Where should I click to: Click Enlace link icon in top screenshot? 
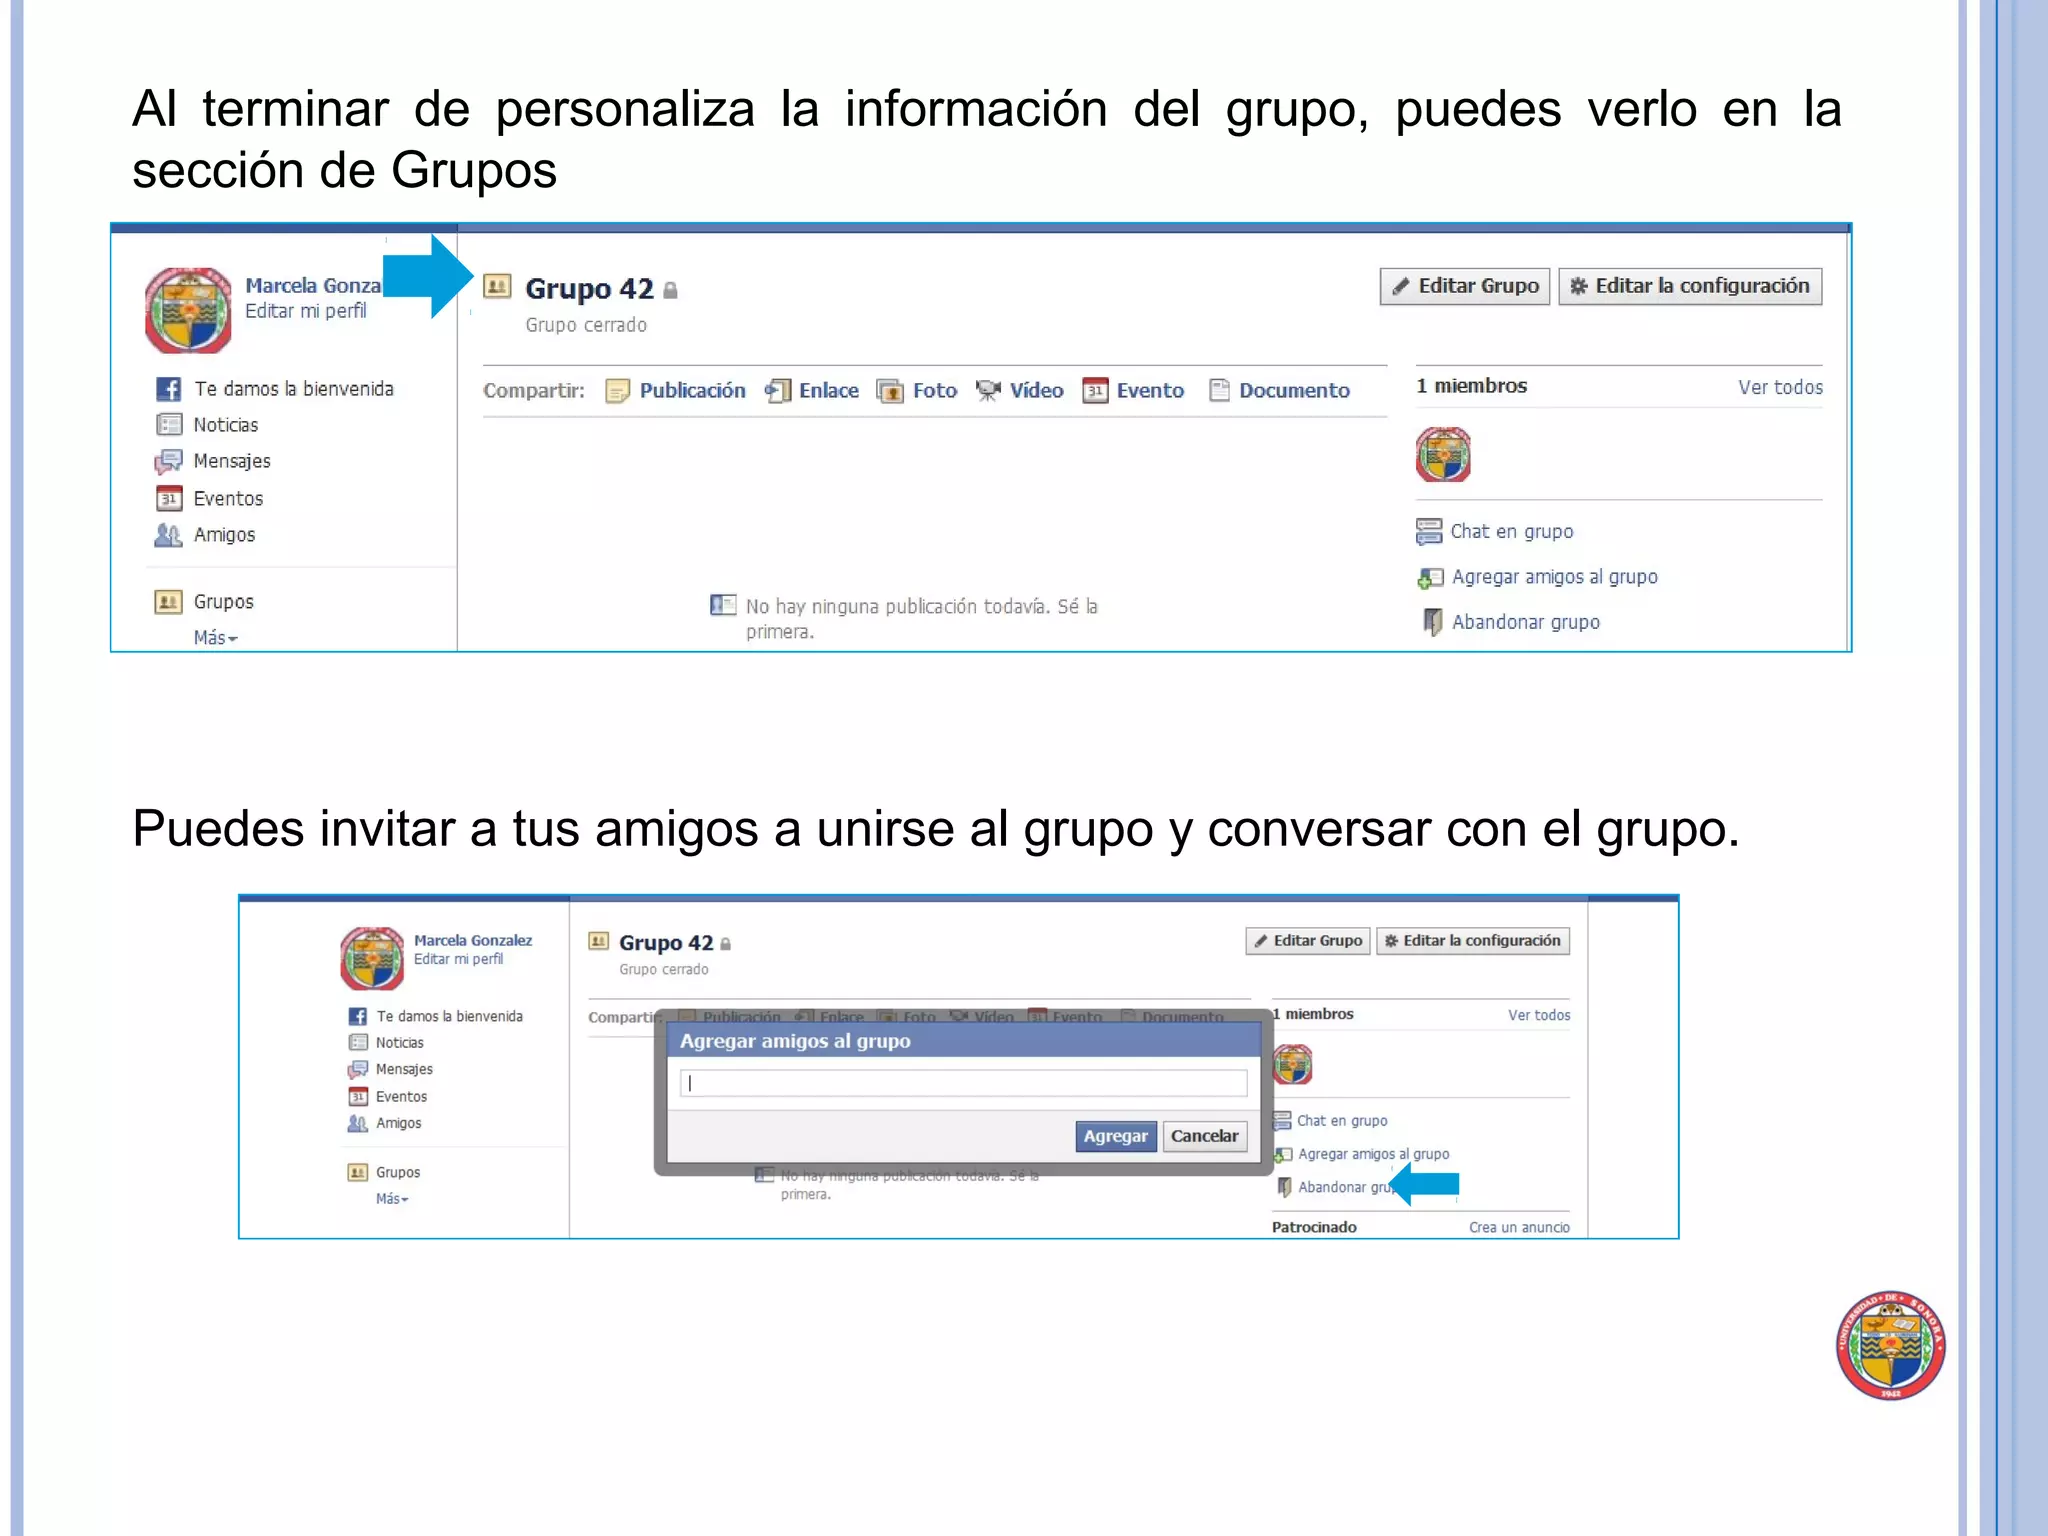778,391
